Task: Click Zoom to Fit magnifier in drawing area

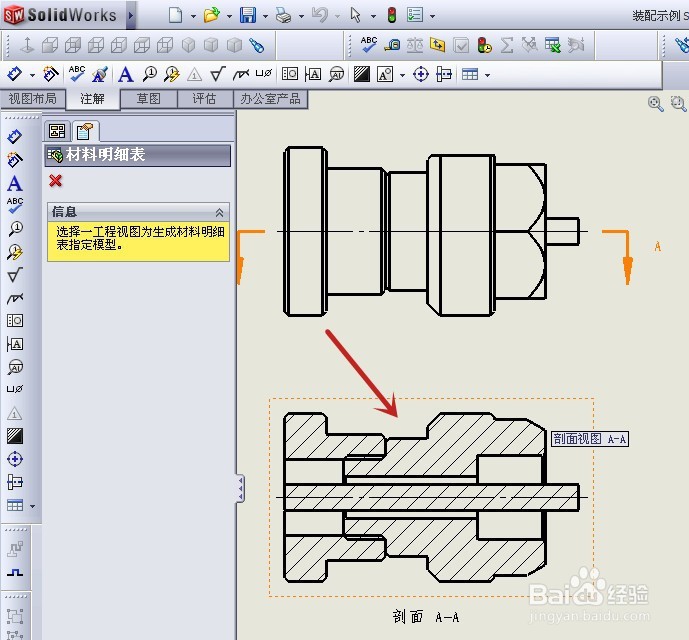Action: tap(655, 104)
